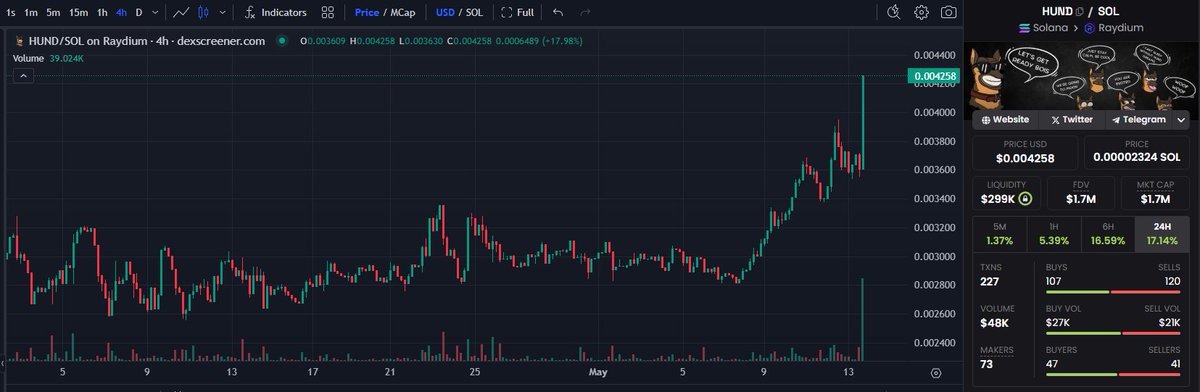Viewport: 1200px width, 392px height.
Task: Open the project Website link
Action: coord(1006,119)
